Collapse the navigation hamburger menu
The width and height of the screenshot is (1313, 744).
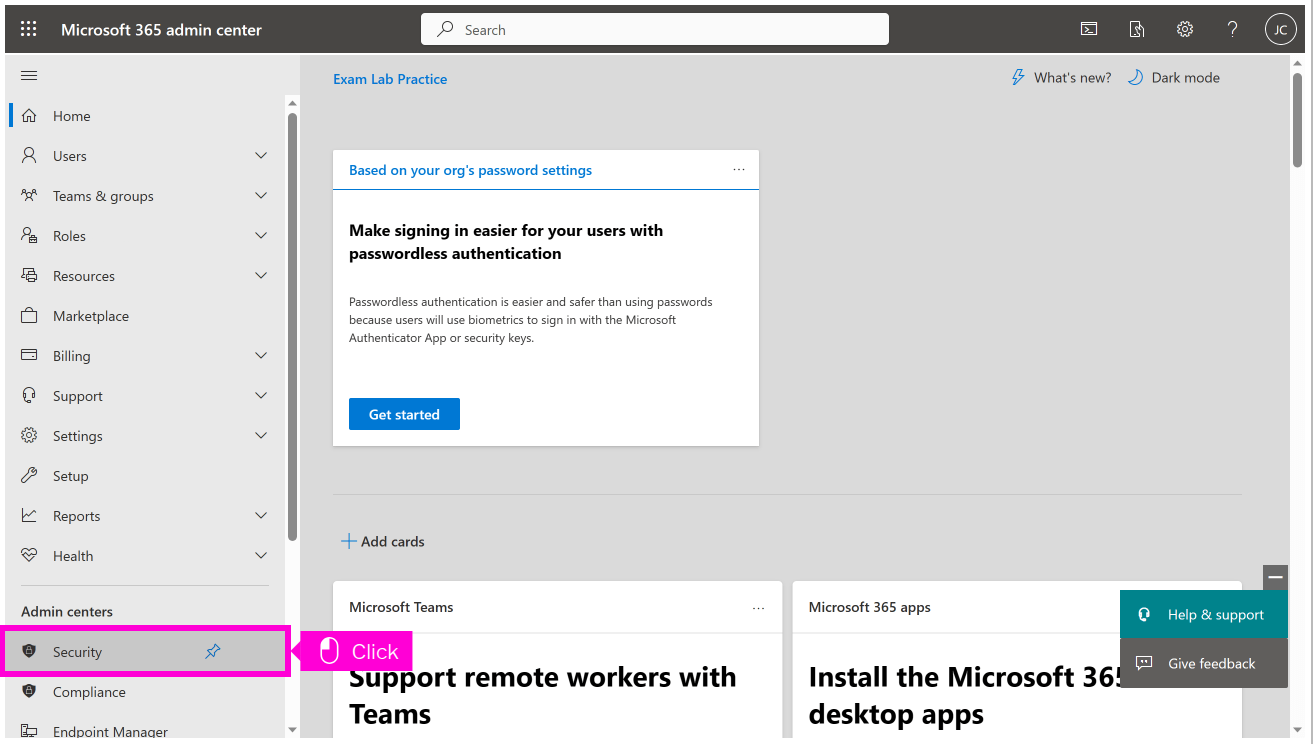29,76
